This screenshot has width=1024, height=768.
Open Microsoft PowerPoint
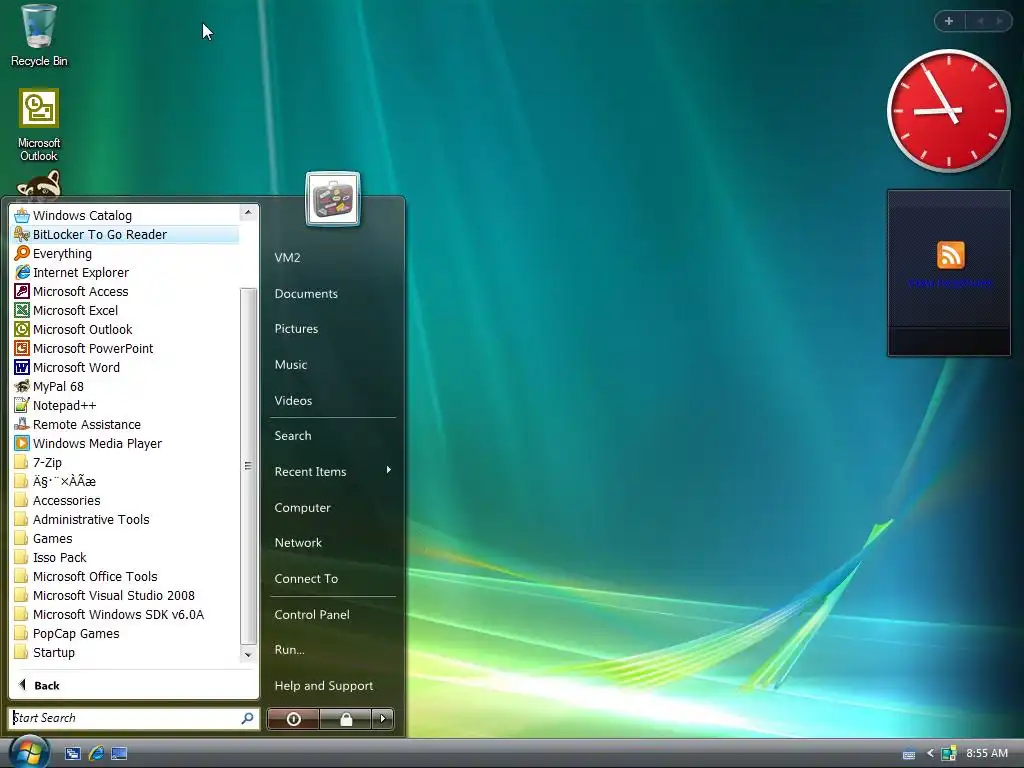point(125,348)
